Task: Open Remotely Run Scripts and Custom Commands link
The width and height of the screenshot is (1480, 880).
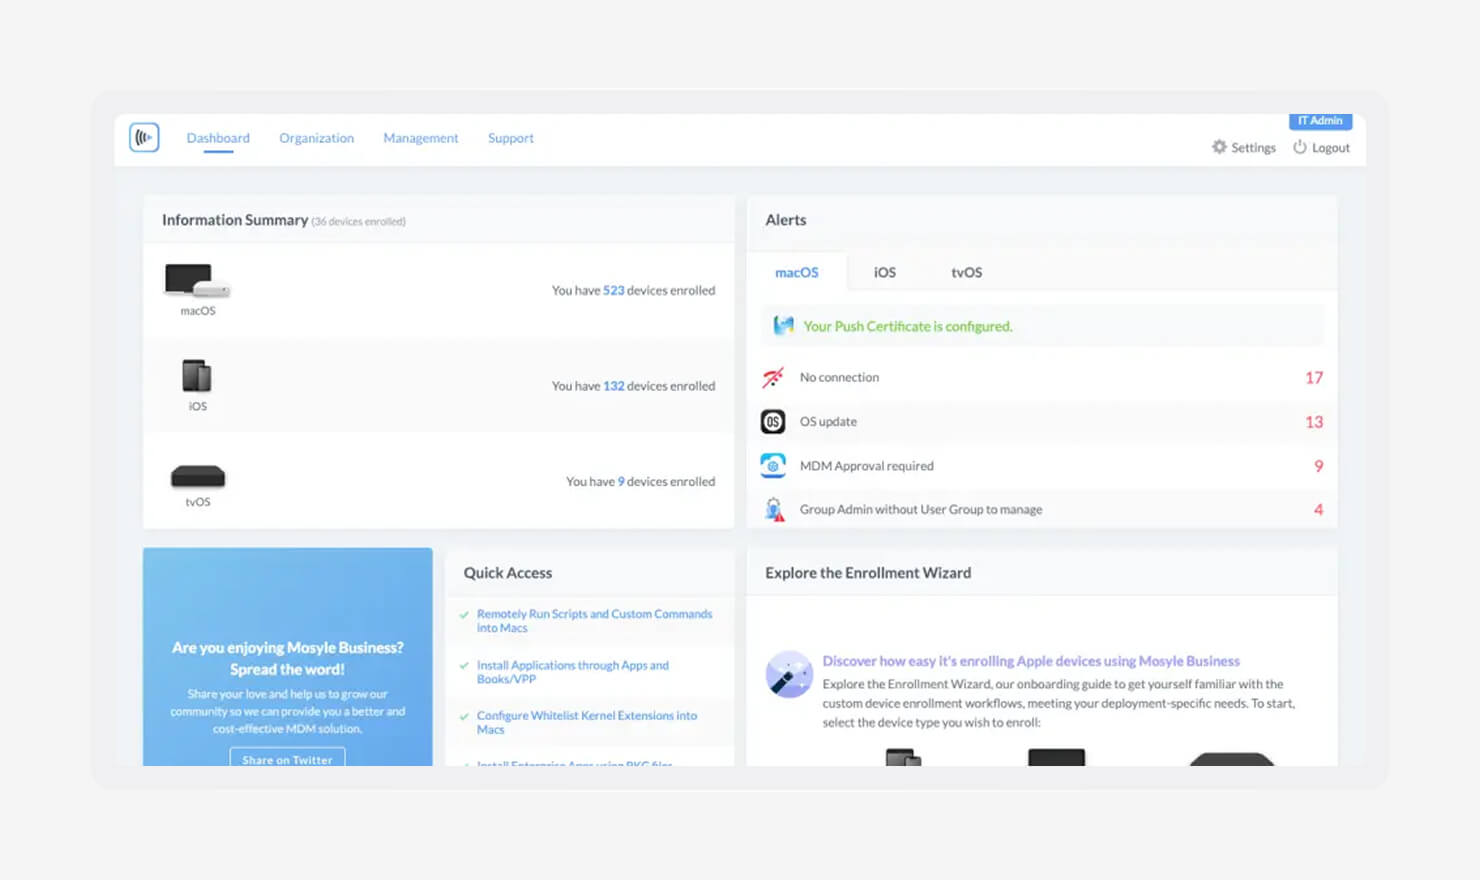Action: [594, 621]
